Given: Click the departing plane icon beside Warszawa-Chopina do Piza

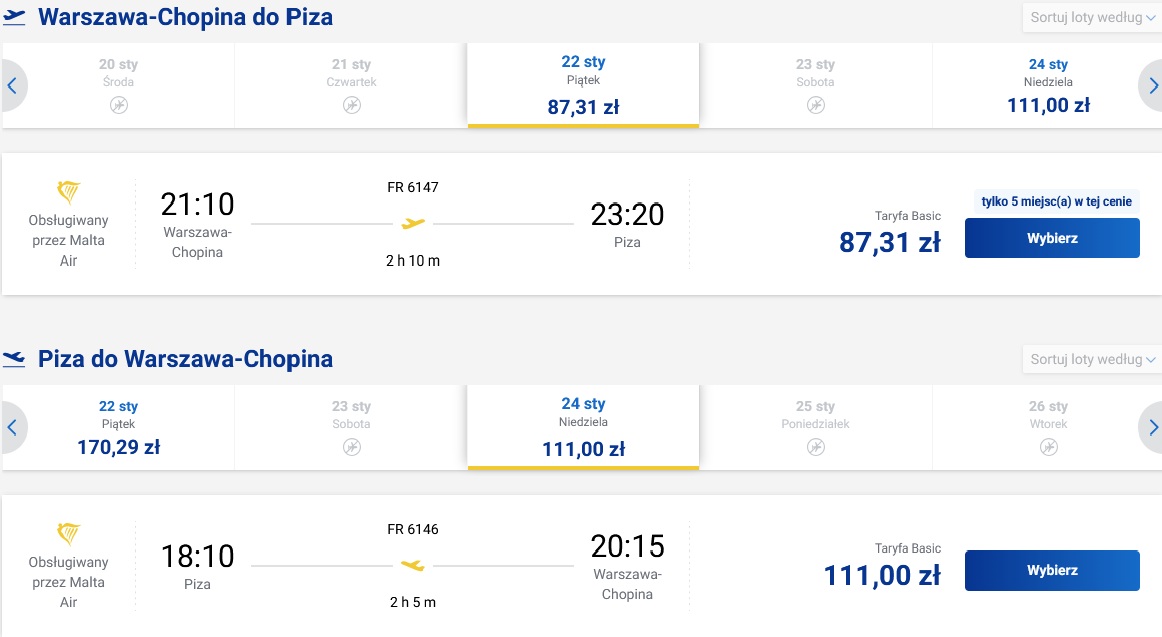Looking at the screenshot, I should pyautogui.click(x=13, y=16).
